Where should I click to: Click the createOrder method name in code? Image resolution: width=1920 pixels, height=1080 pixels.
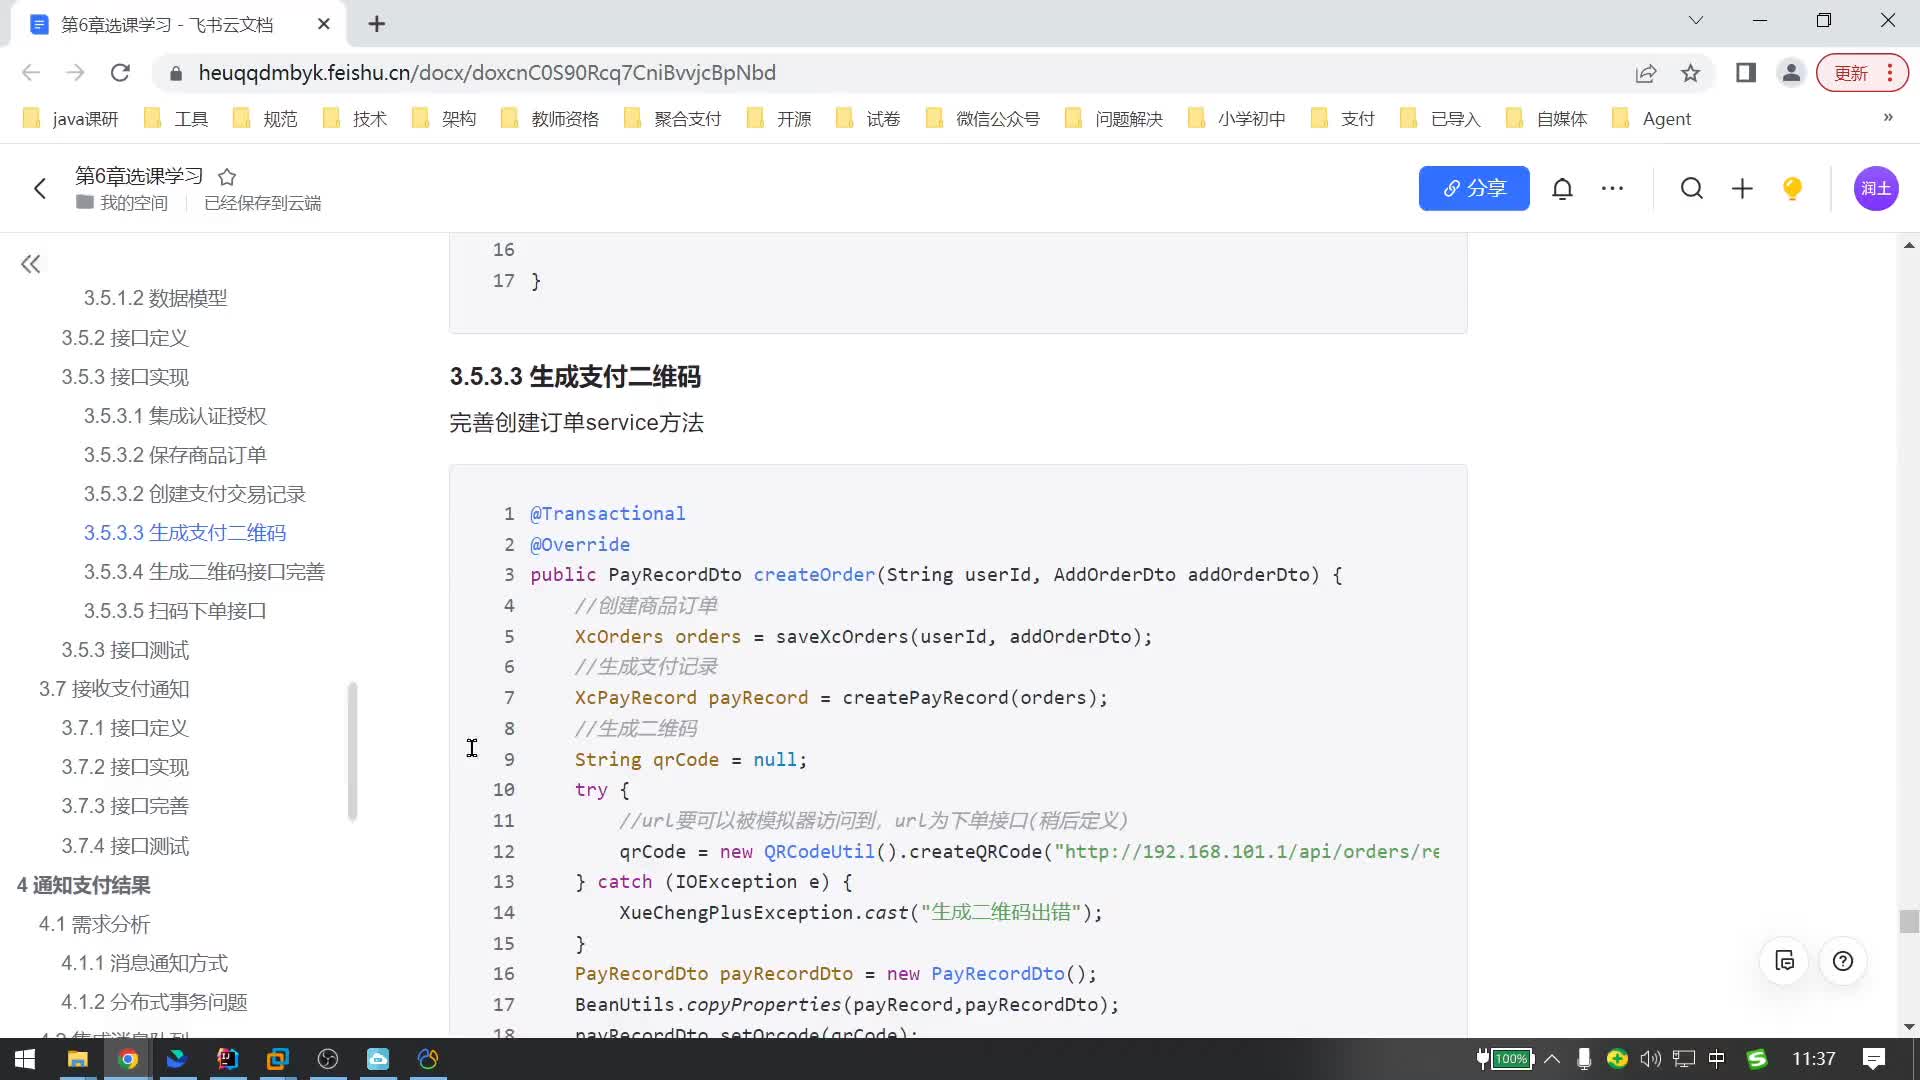(x=814, y=575)
